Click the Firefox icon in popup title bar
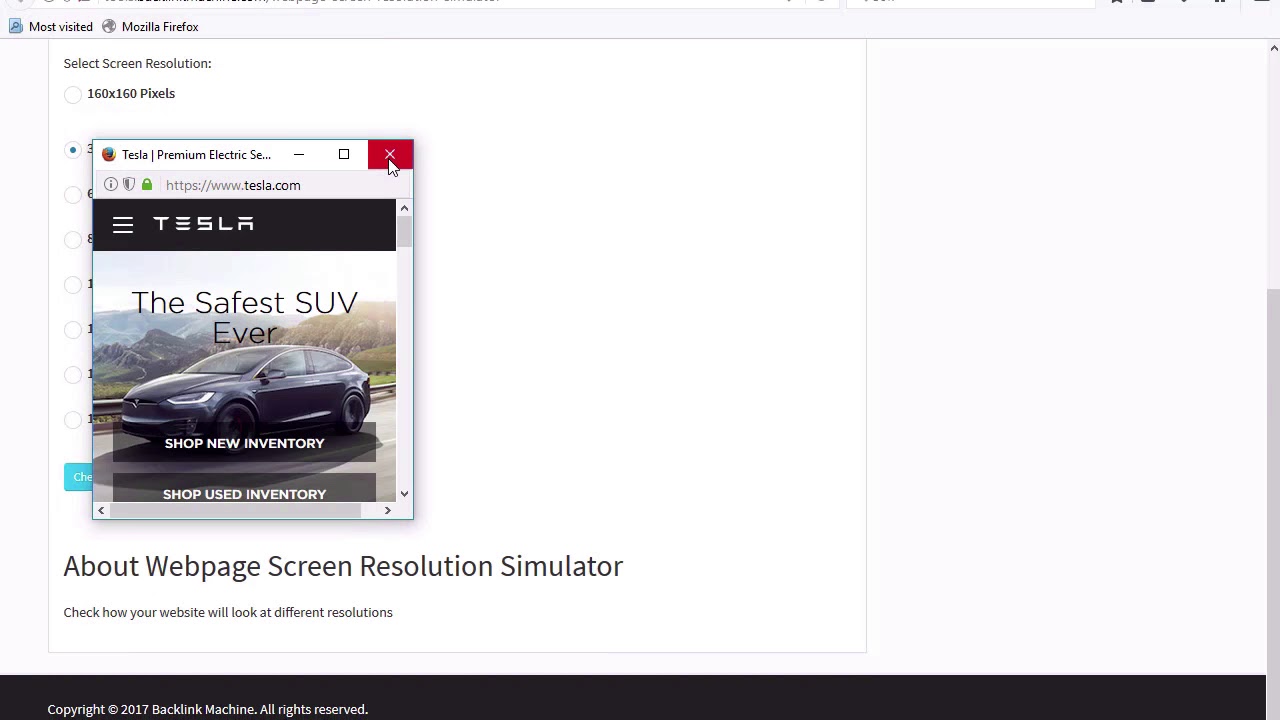 [x=109, y=155]
